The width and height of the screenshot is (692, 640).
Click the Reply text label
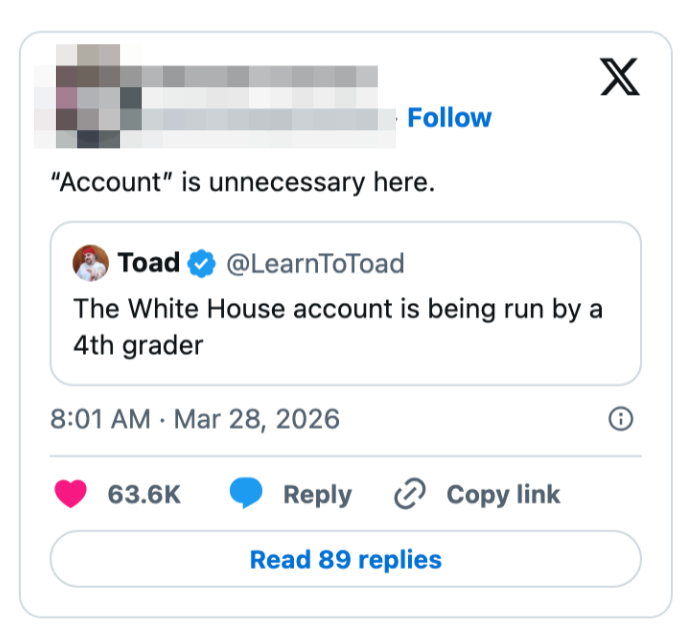click(x=317, y=494)
